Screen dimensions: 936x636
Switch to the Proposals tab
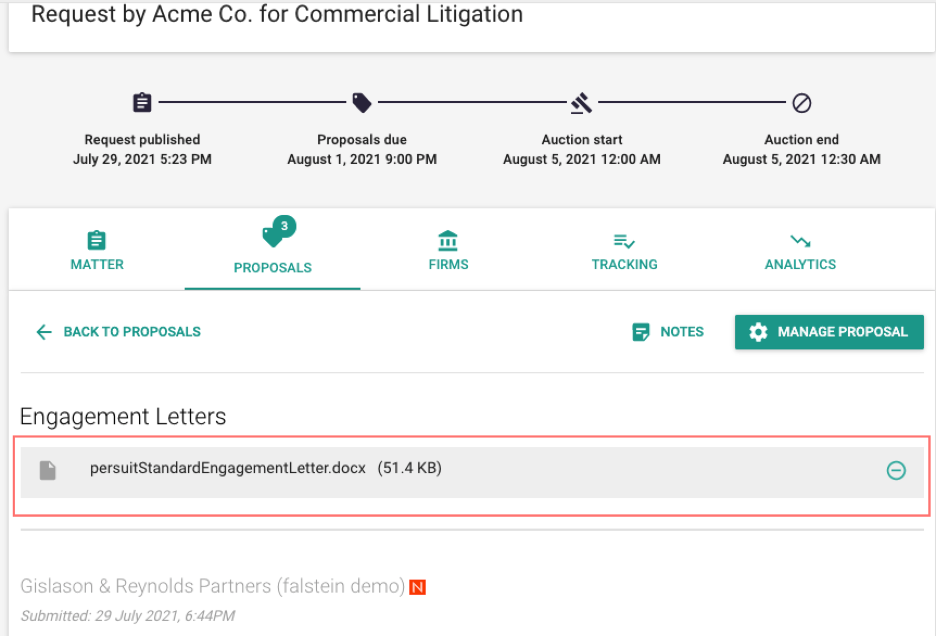pos(272,251)
